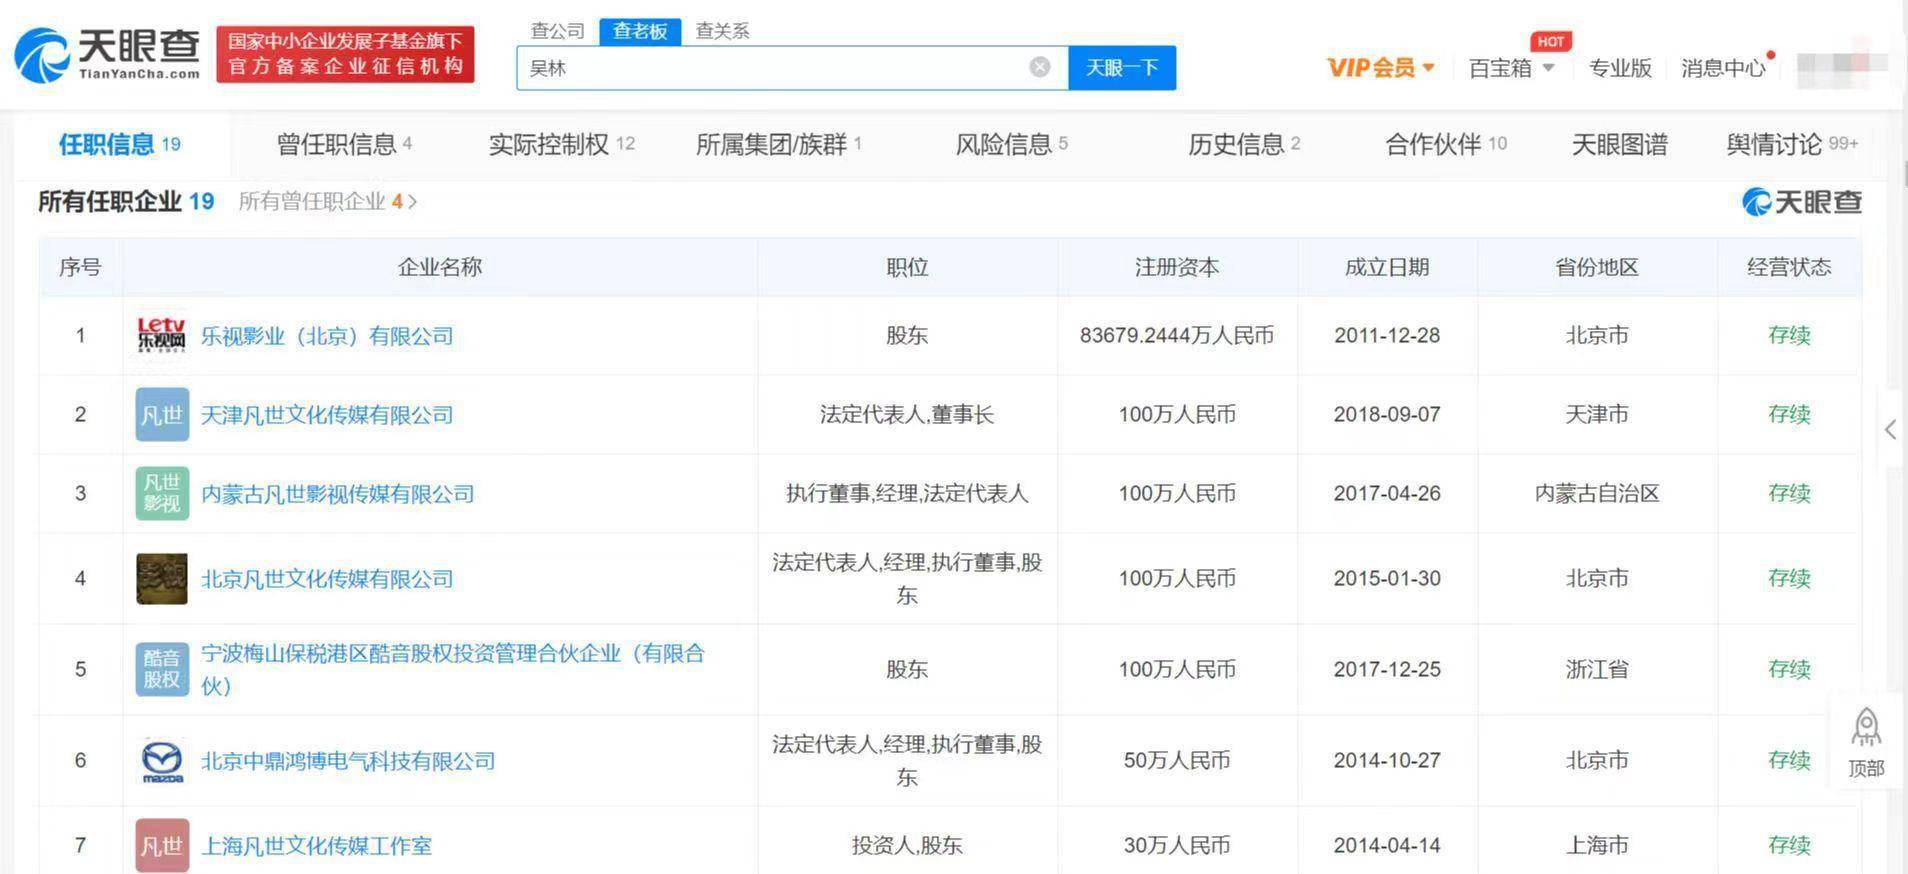The image size is (1908, 874).
Task: Click the 天眼一下 search button
Action: point(1122,67)
